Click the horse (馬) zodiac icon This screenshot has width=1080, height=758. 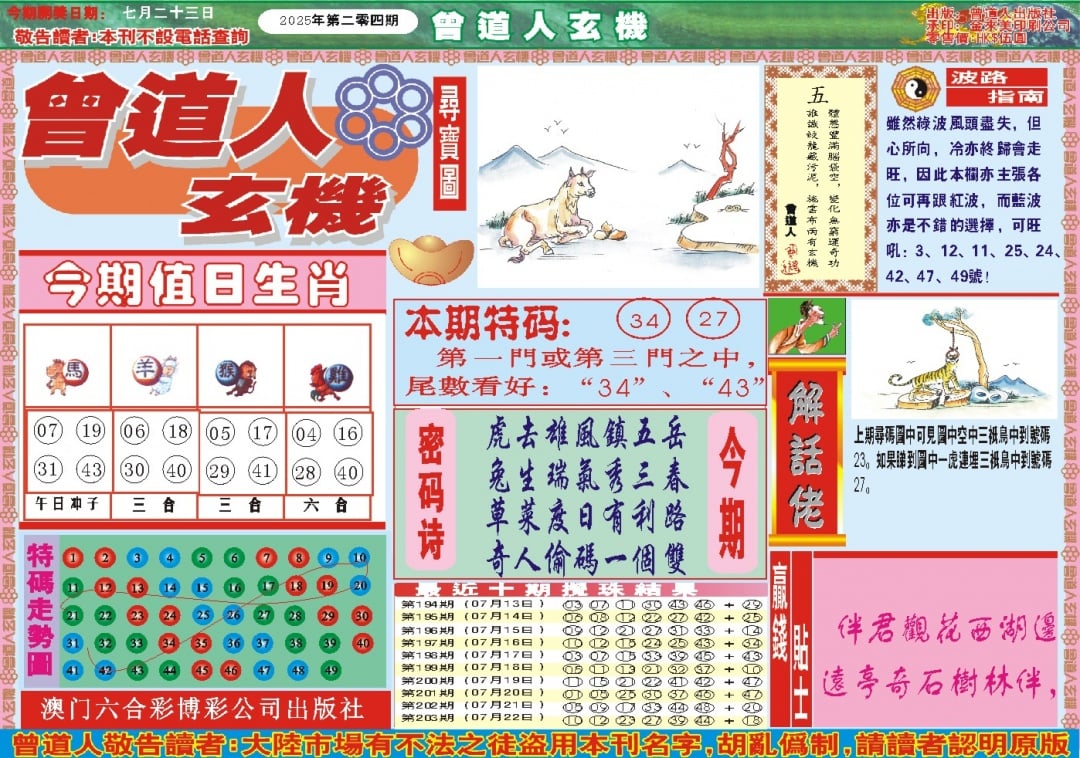[x=67, y=375]
